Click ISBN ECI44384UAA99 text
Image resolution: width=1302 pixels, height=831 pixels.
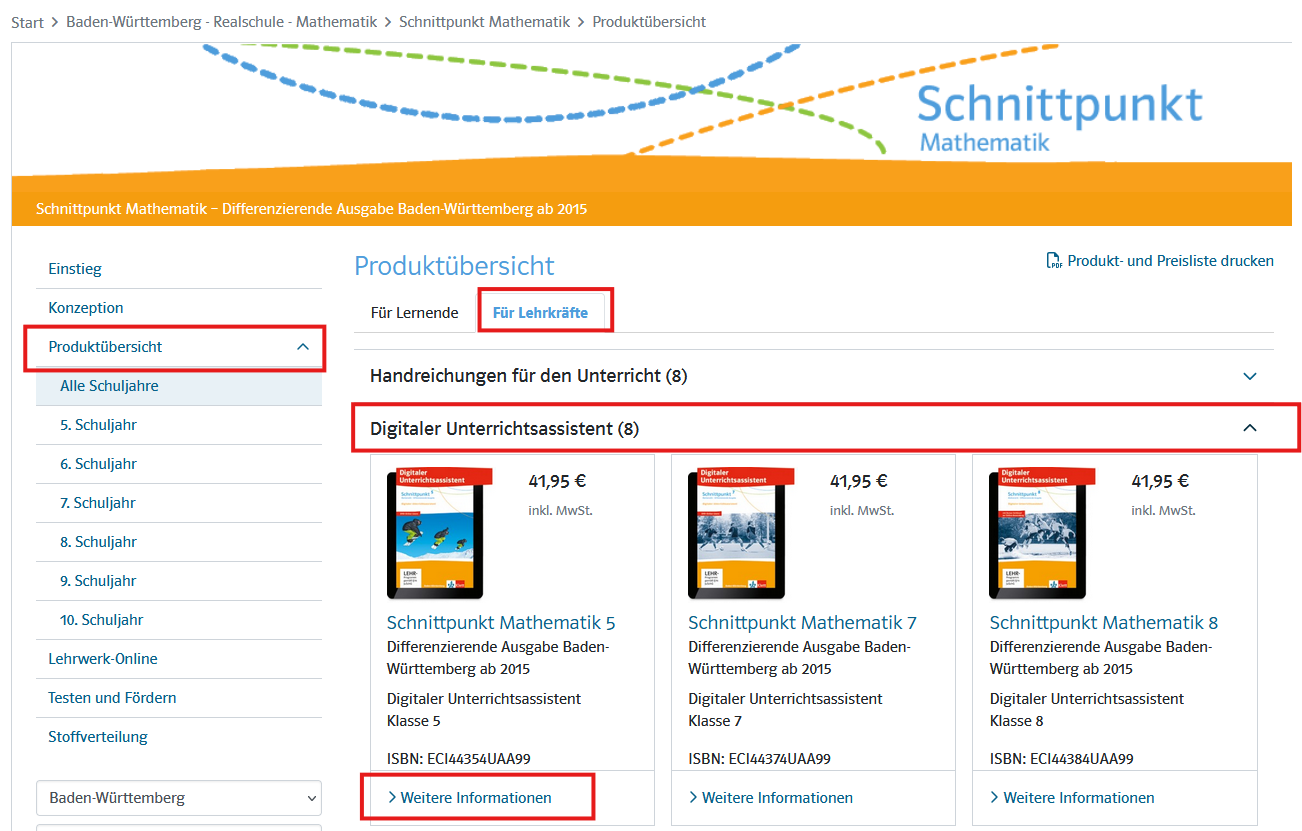click(x=1062, y=759)
